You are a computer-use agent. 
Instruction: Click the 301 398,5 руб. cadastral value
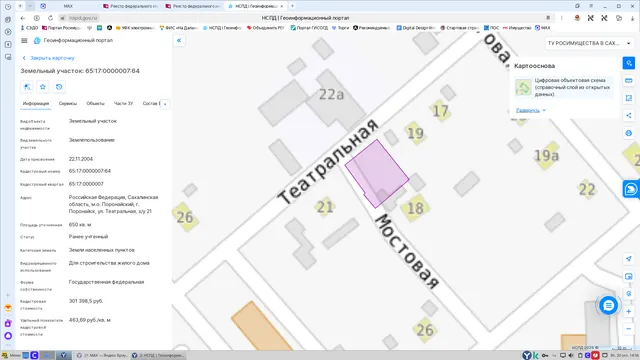click(86, 301)
